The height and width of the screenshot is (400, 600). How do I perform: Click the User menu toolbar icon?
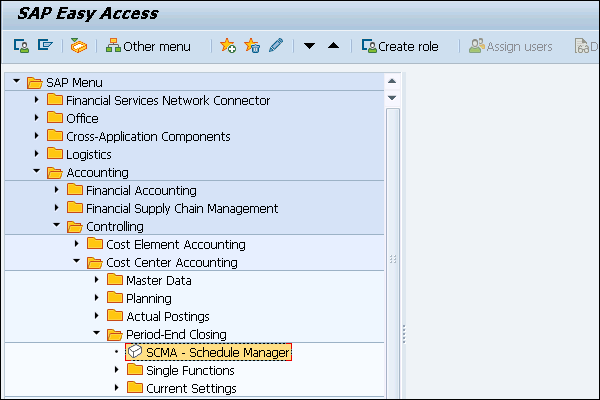[x=21, y=46]
